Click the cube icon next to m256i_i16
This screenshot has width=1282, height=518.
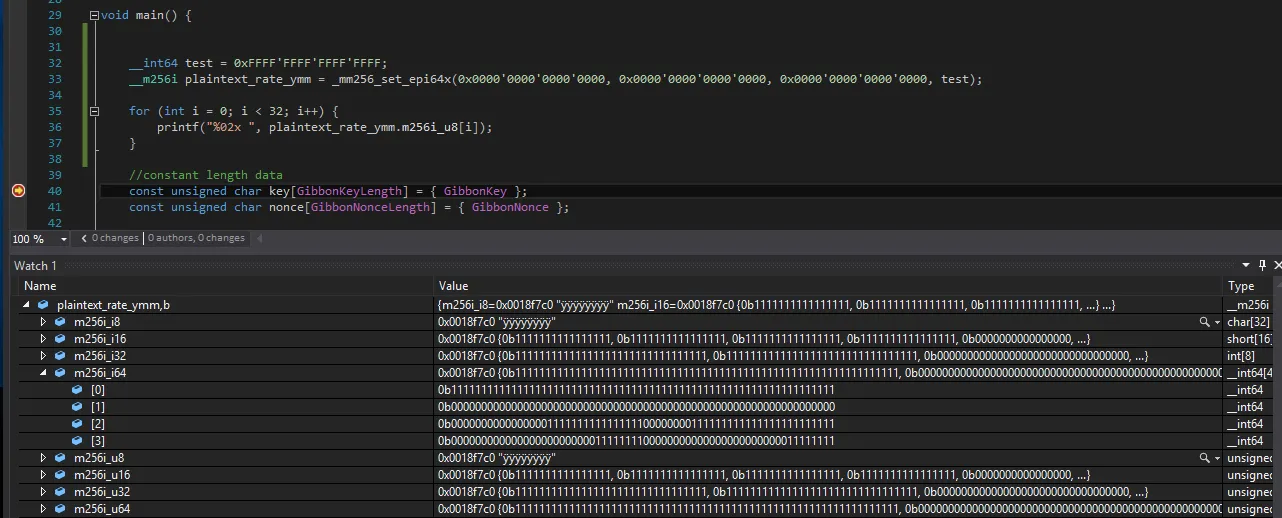point(59,339)
